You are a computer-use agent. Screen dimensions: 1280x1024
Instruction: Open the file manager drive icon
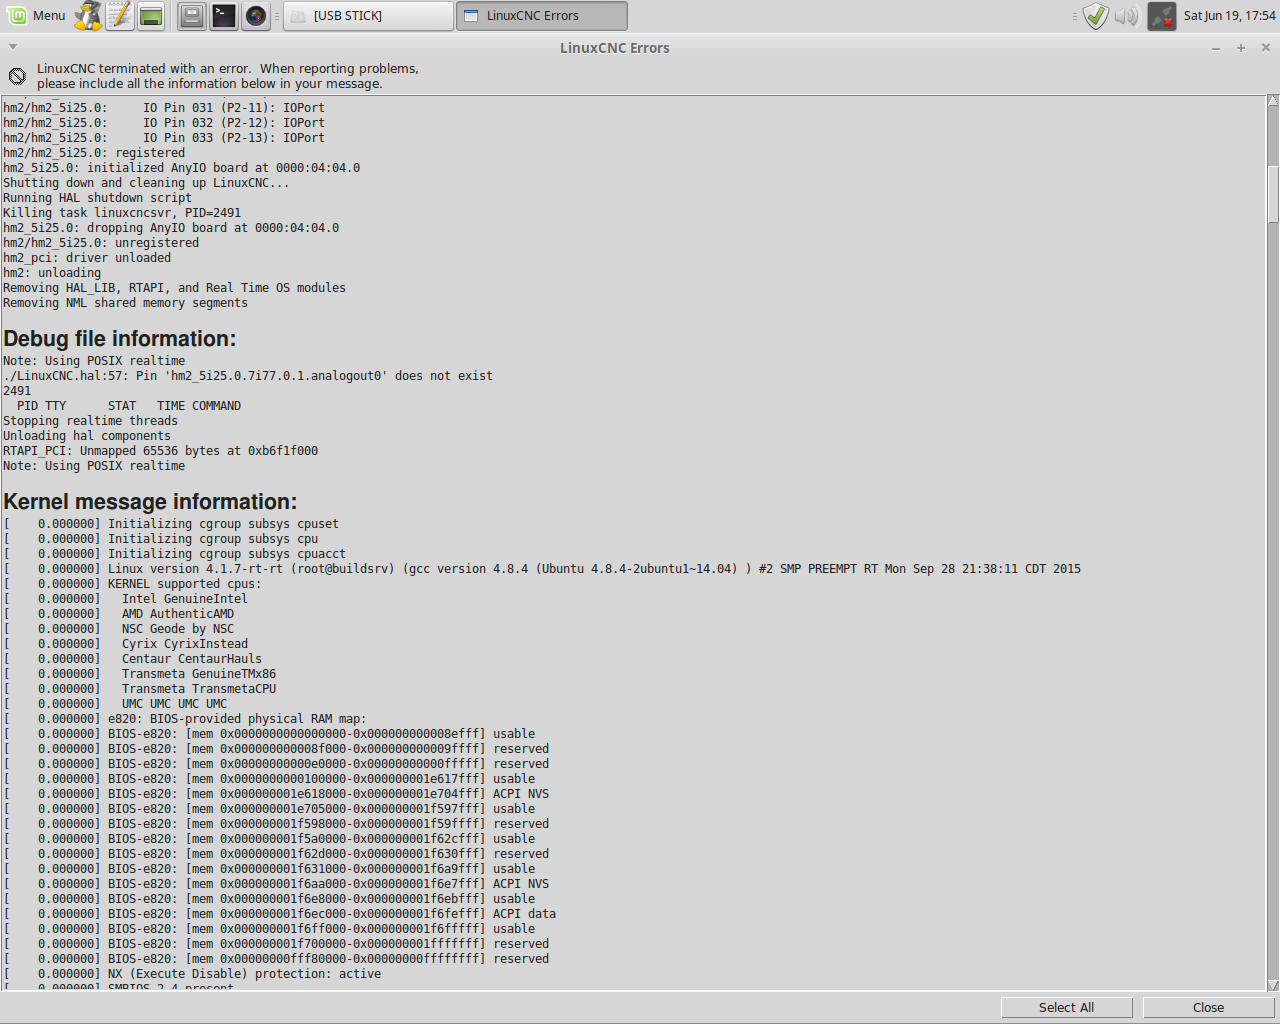tap(192, 15)
